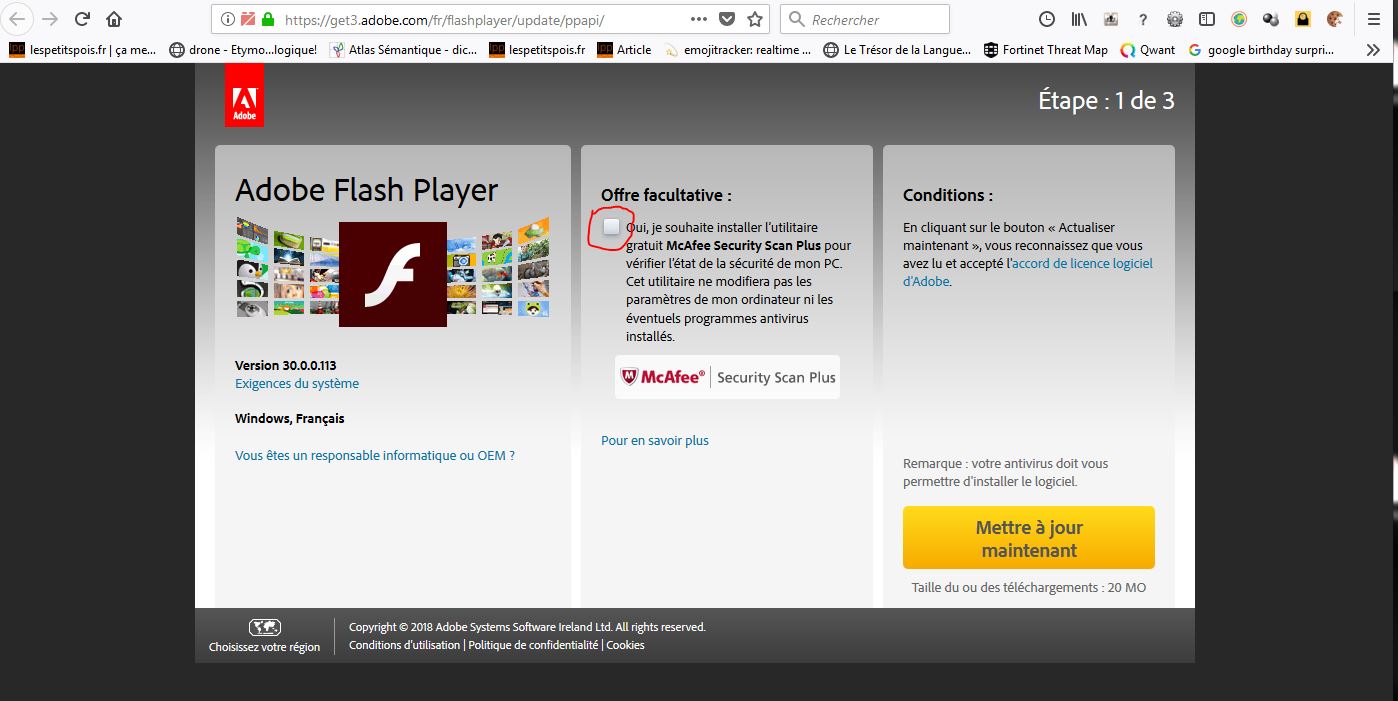The image size is (1398, 701).
Task: Bookmark this page with the star icon
Action: click(755, 19)
